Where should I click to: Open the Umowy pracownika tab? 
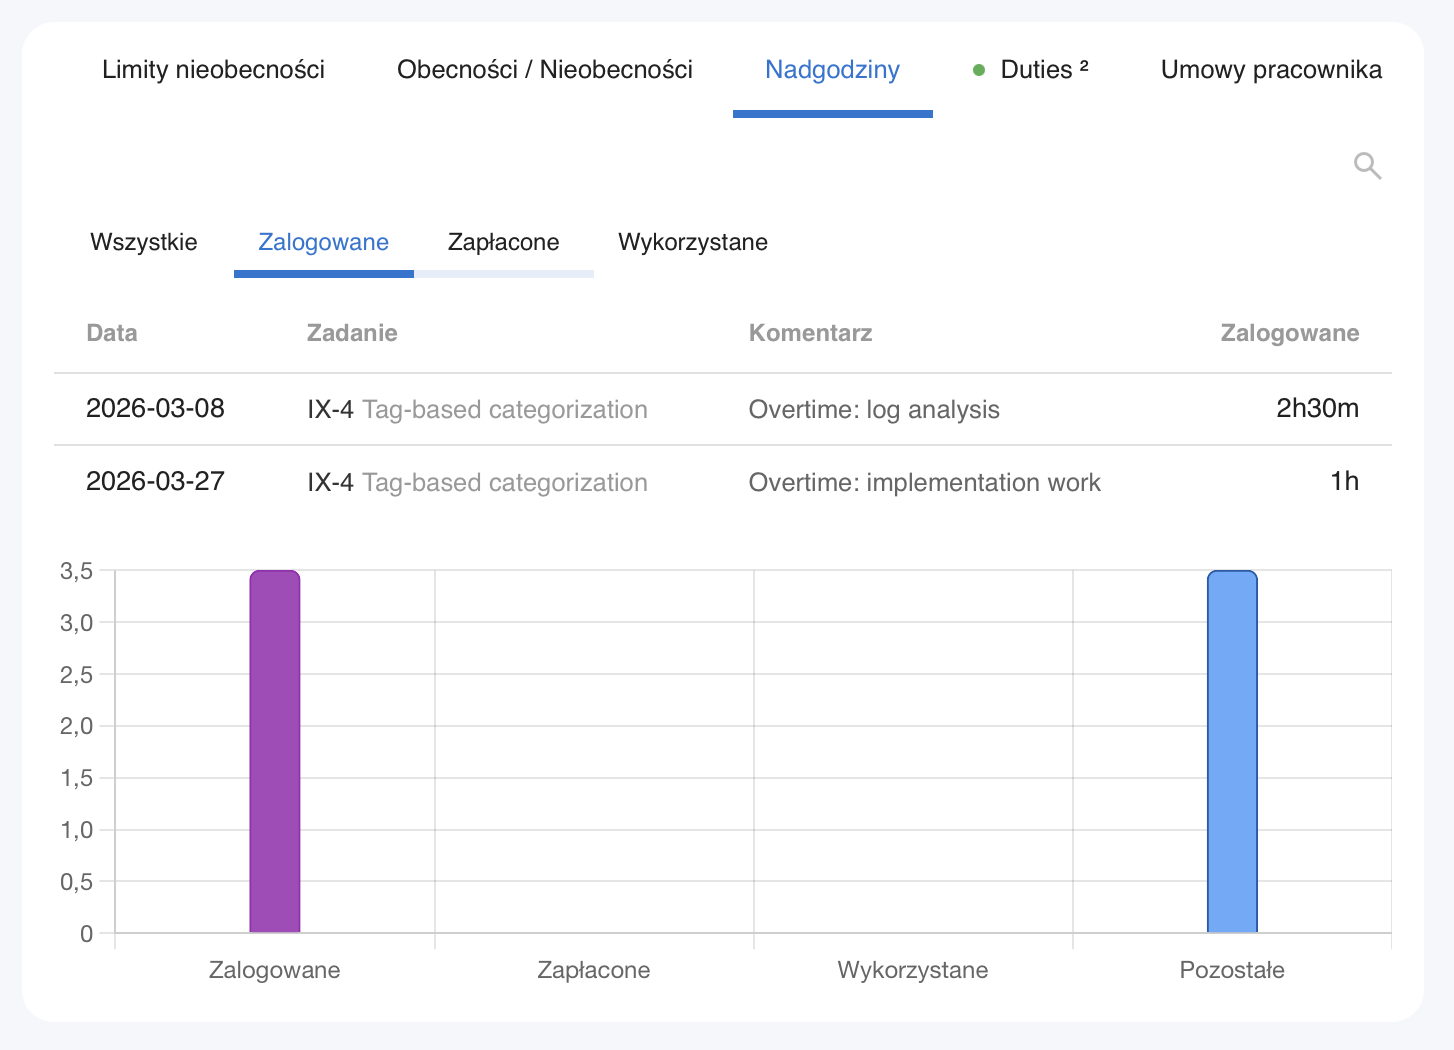[x=1271, y=70]
